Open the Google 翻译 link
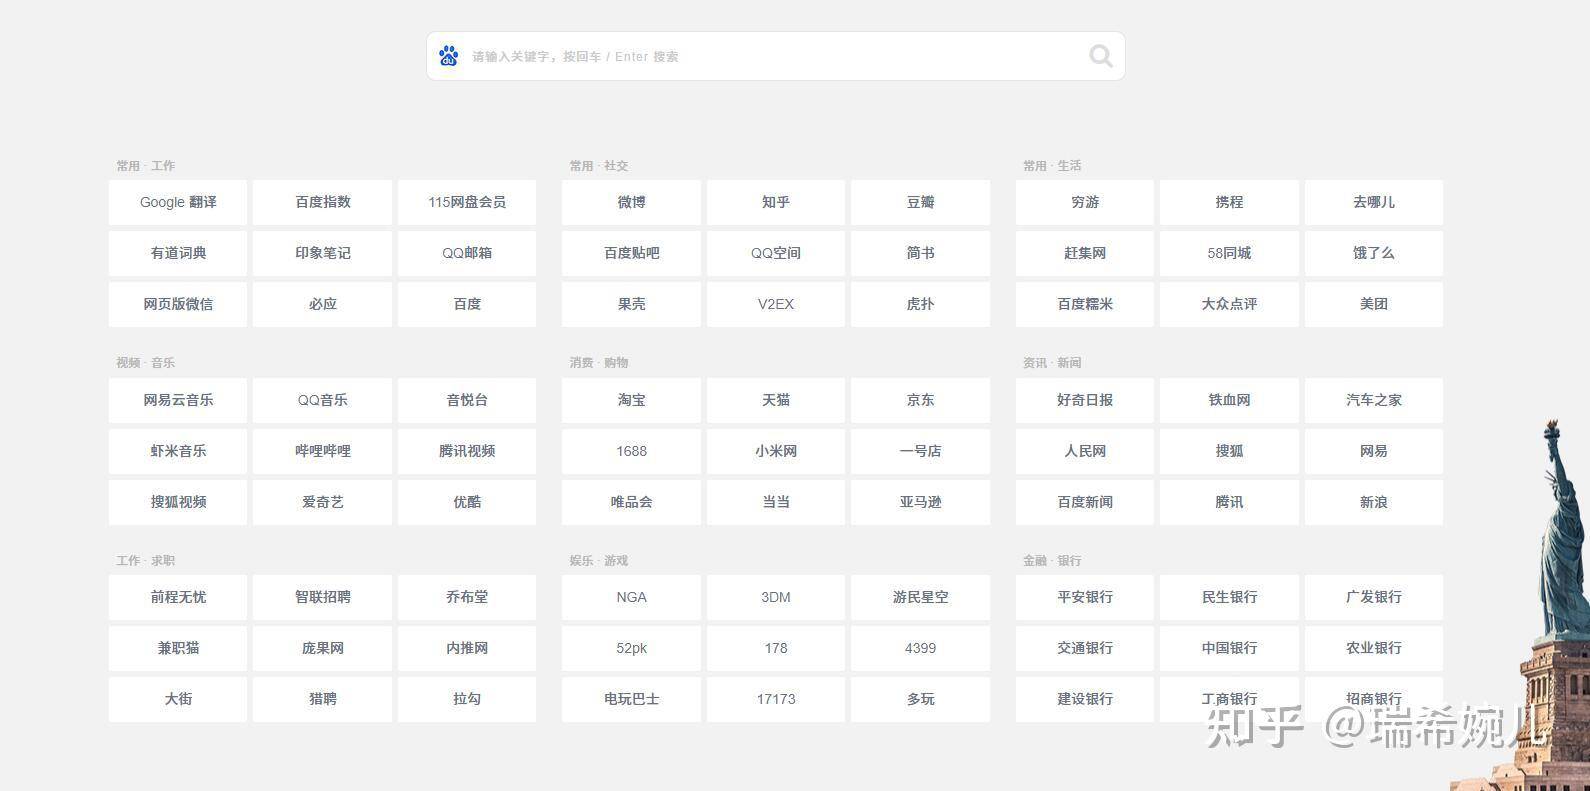This screenshot has width=1590, height=791. [178, 202]
